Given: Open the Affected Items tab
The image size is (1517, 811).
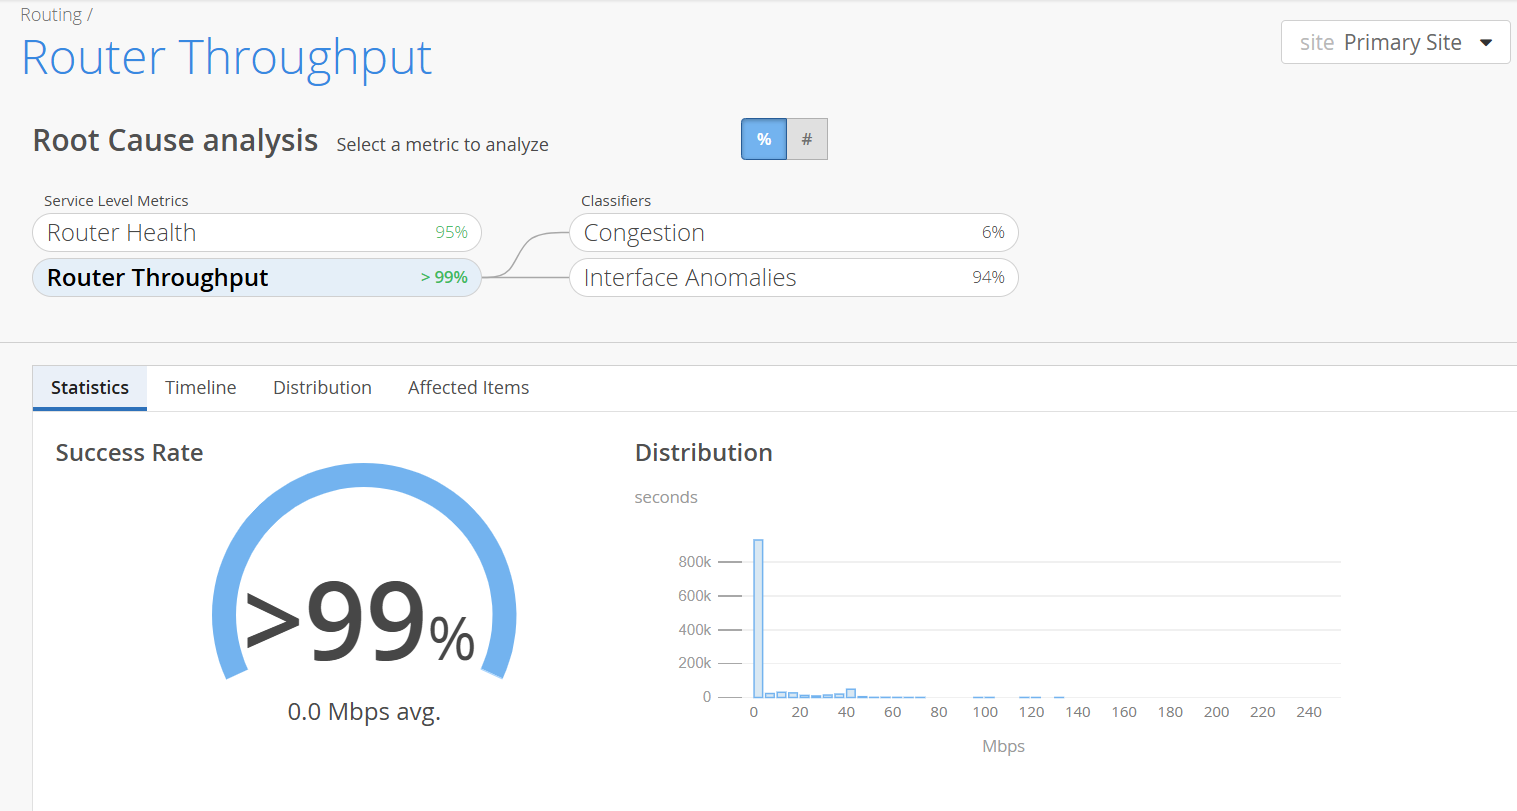Looking at the screenshot, I should tap(468, 388).
